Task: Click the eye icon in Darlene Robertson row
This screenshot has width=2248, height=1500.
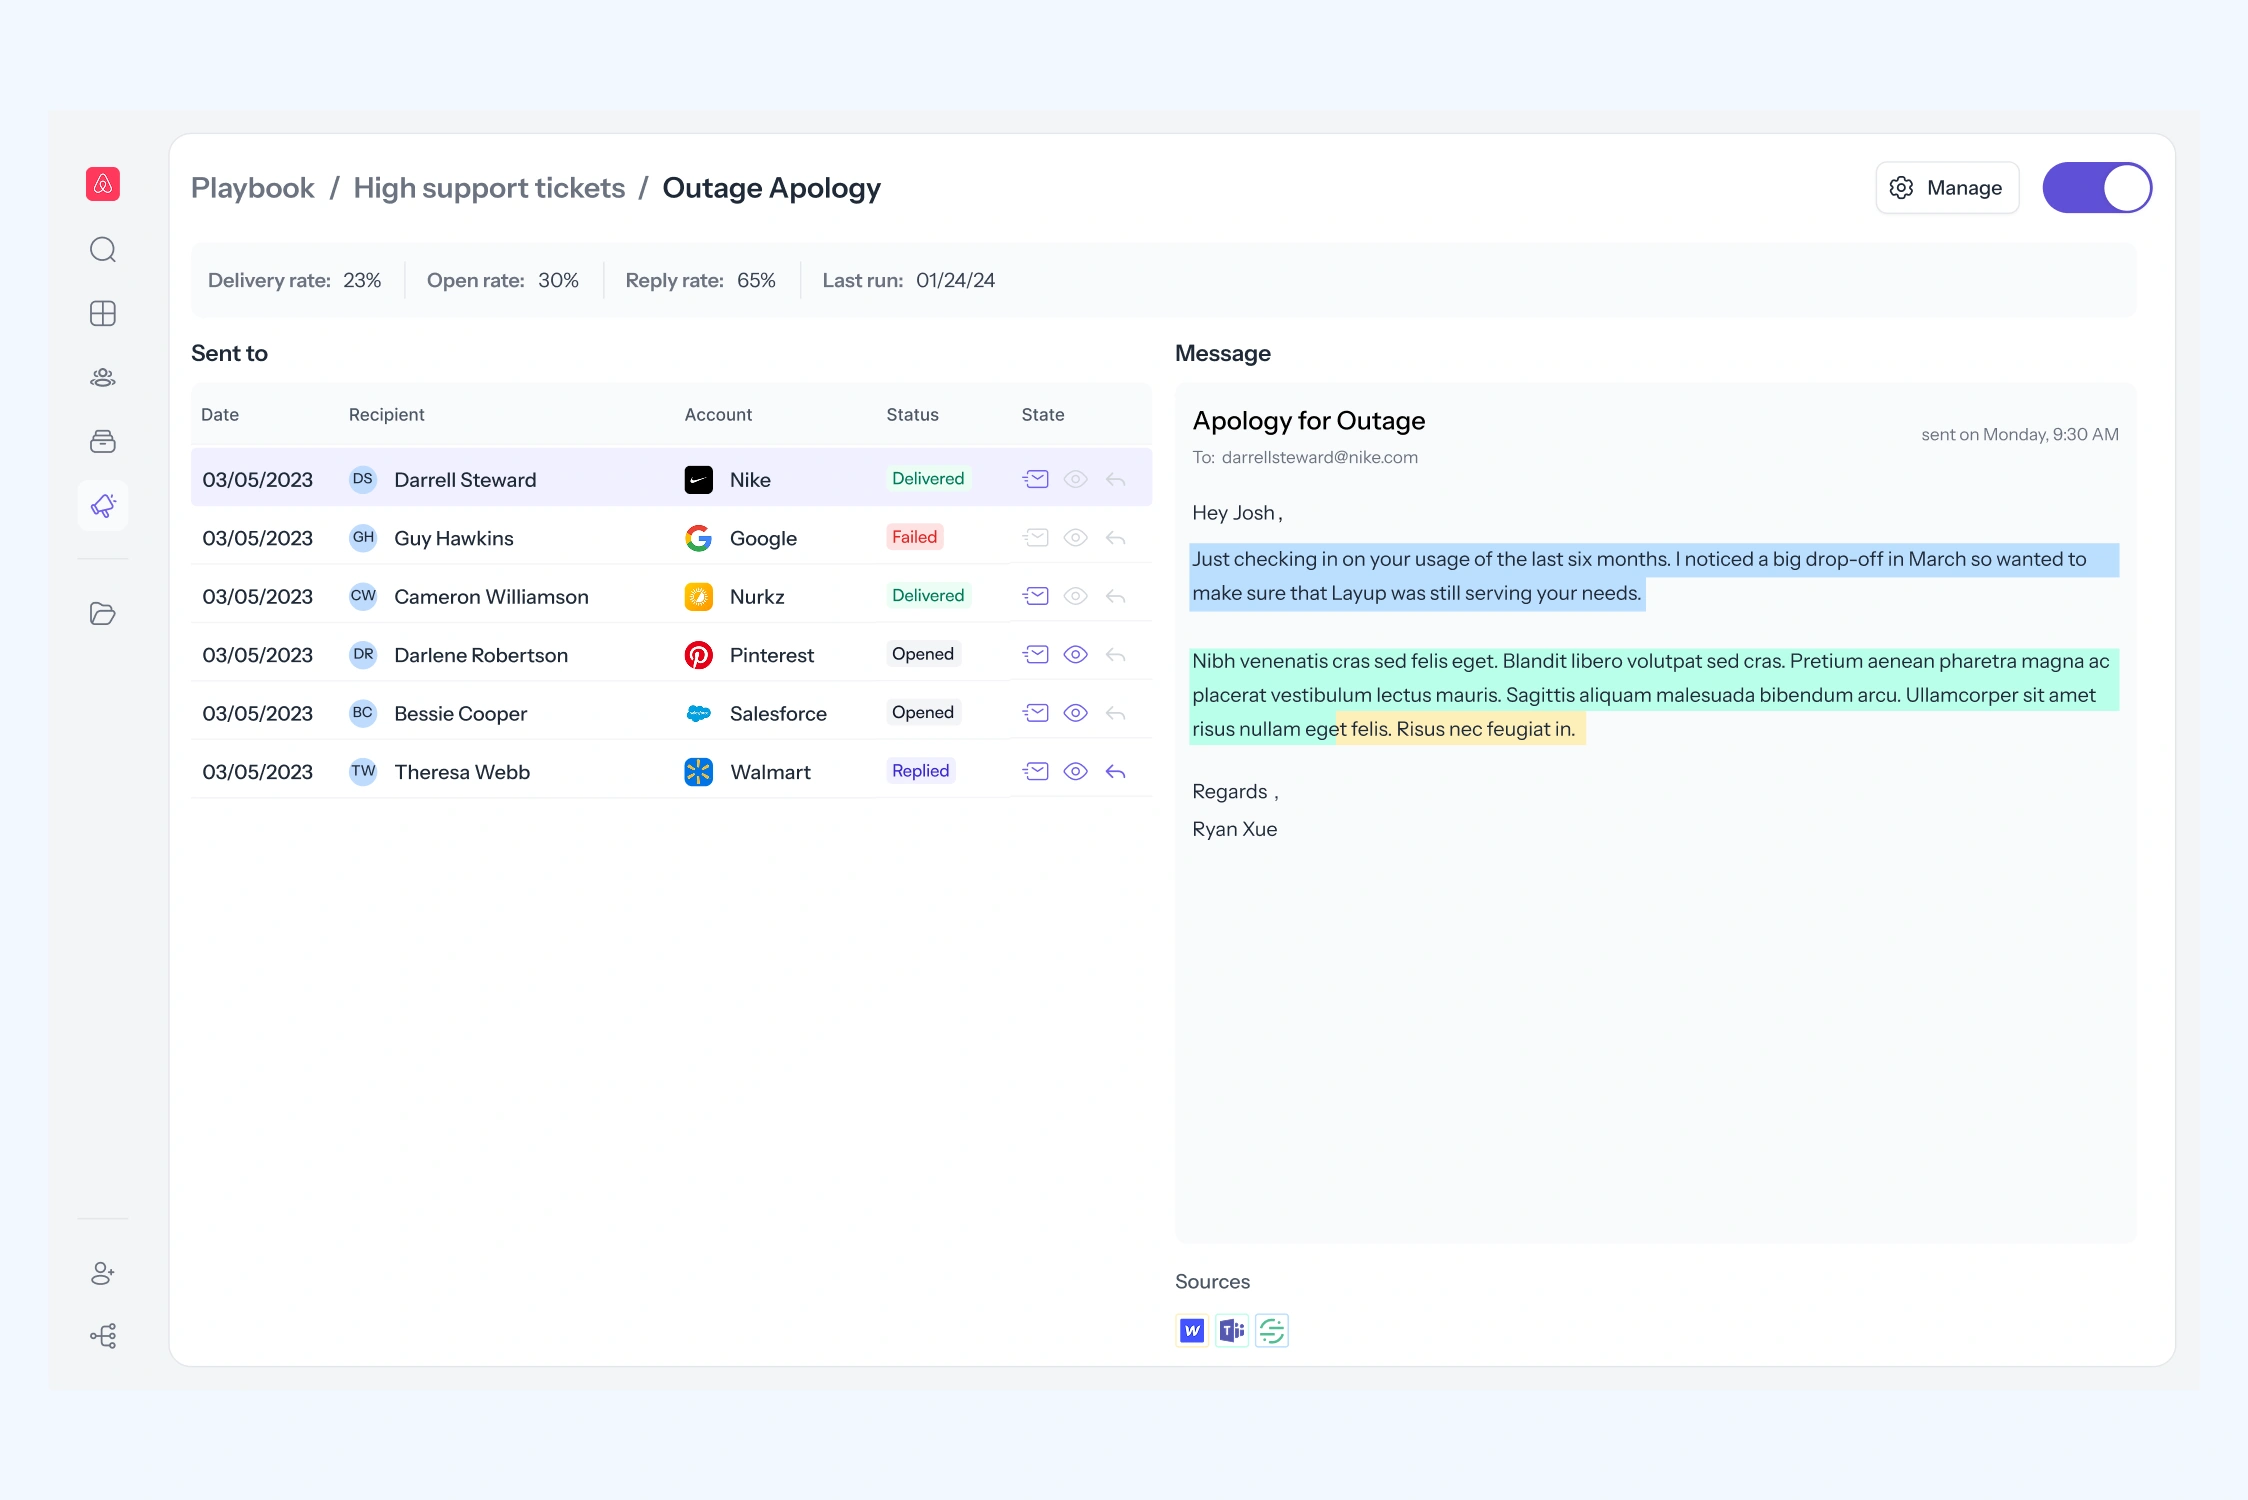Action: coord(1075,654)
